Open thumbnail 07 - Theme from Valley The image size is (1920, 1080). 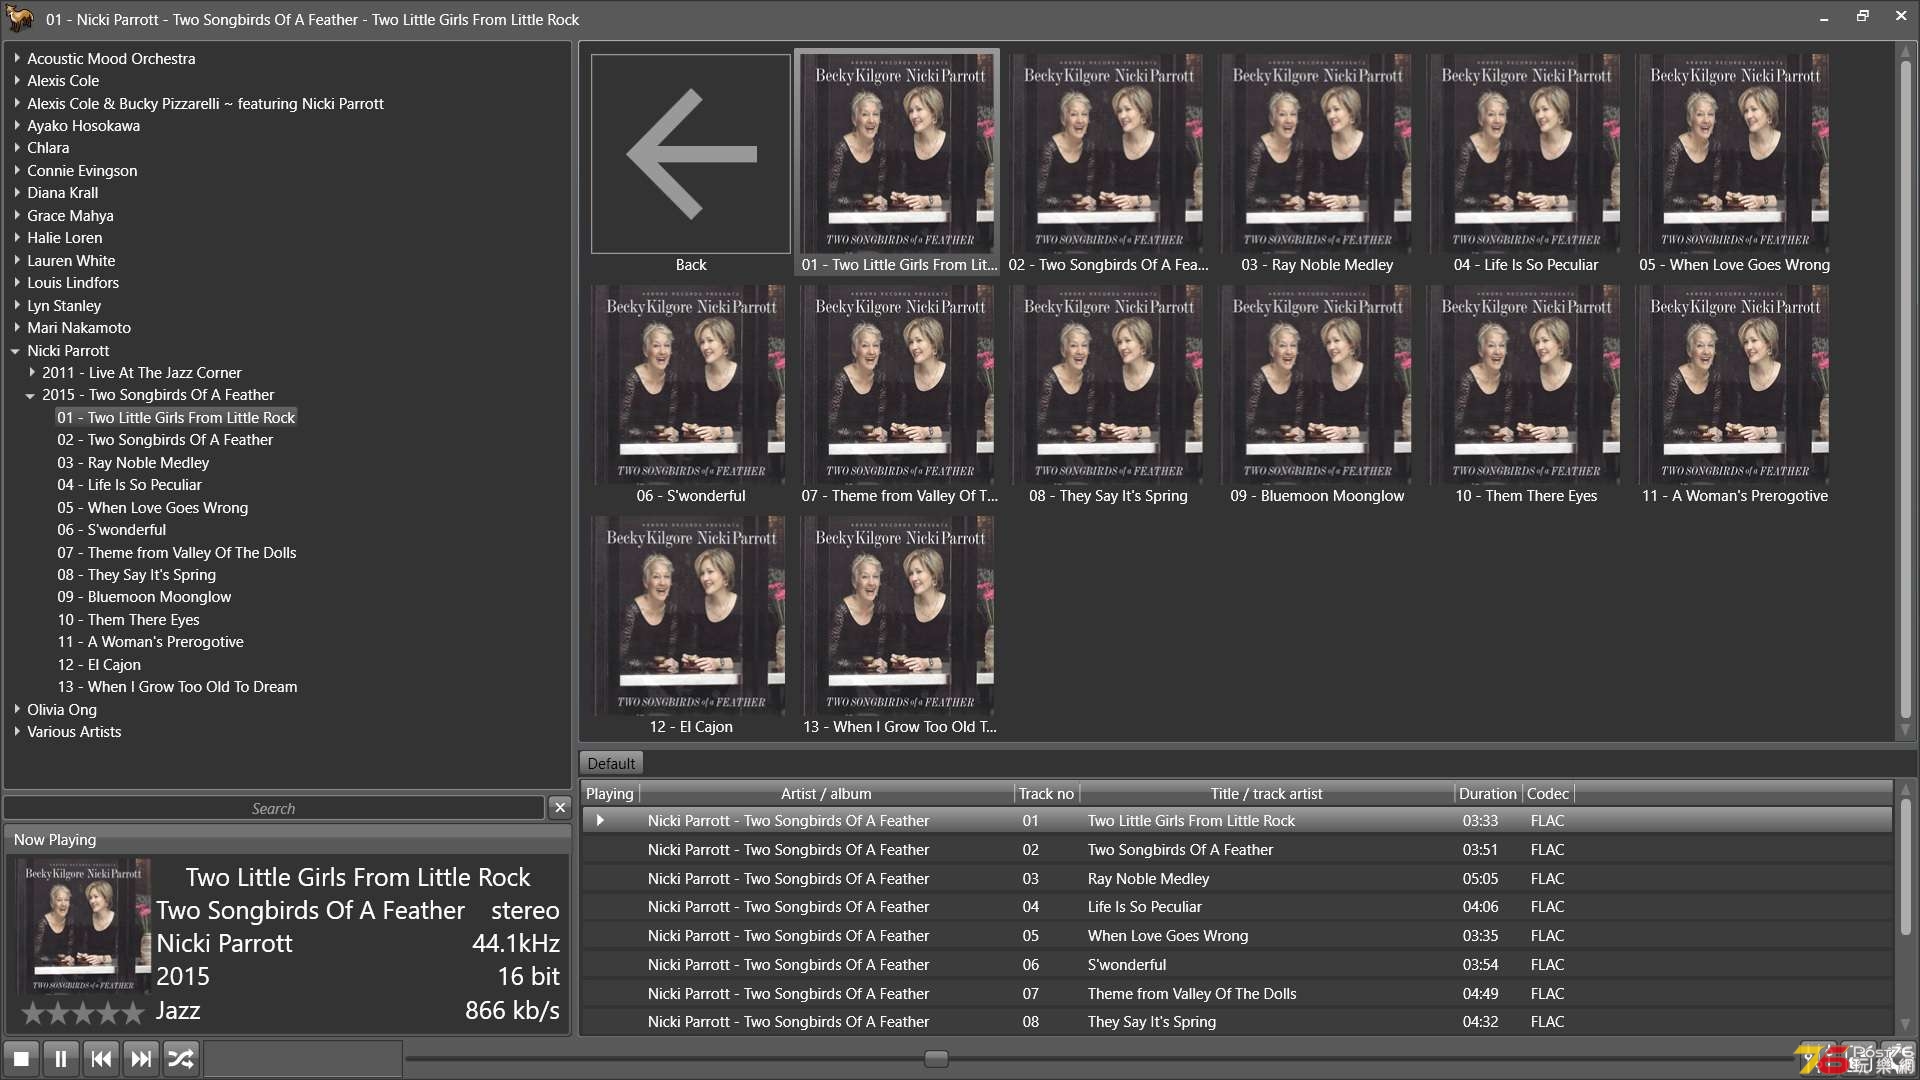900,394
